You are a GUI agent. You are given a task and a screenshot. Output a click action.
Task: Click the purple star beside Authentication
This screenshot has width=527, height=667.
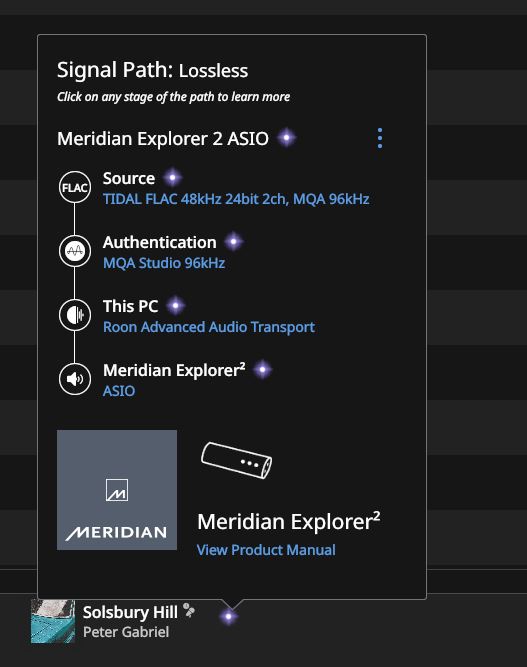(x=234, y=242)
